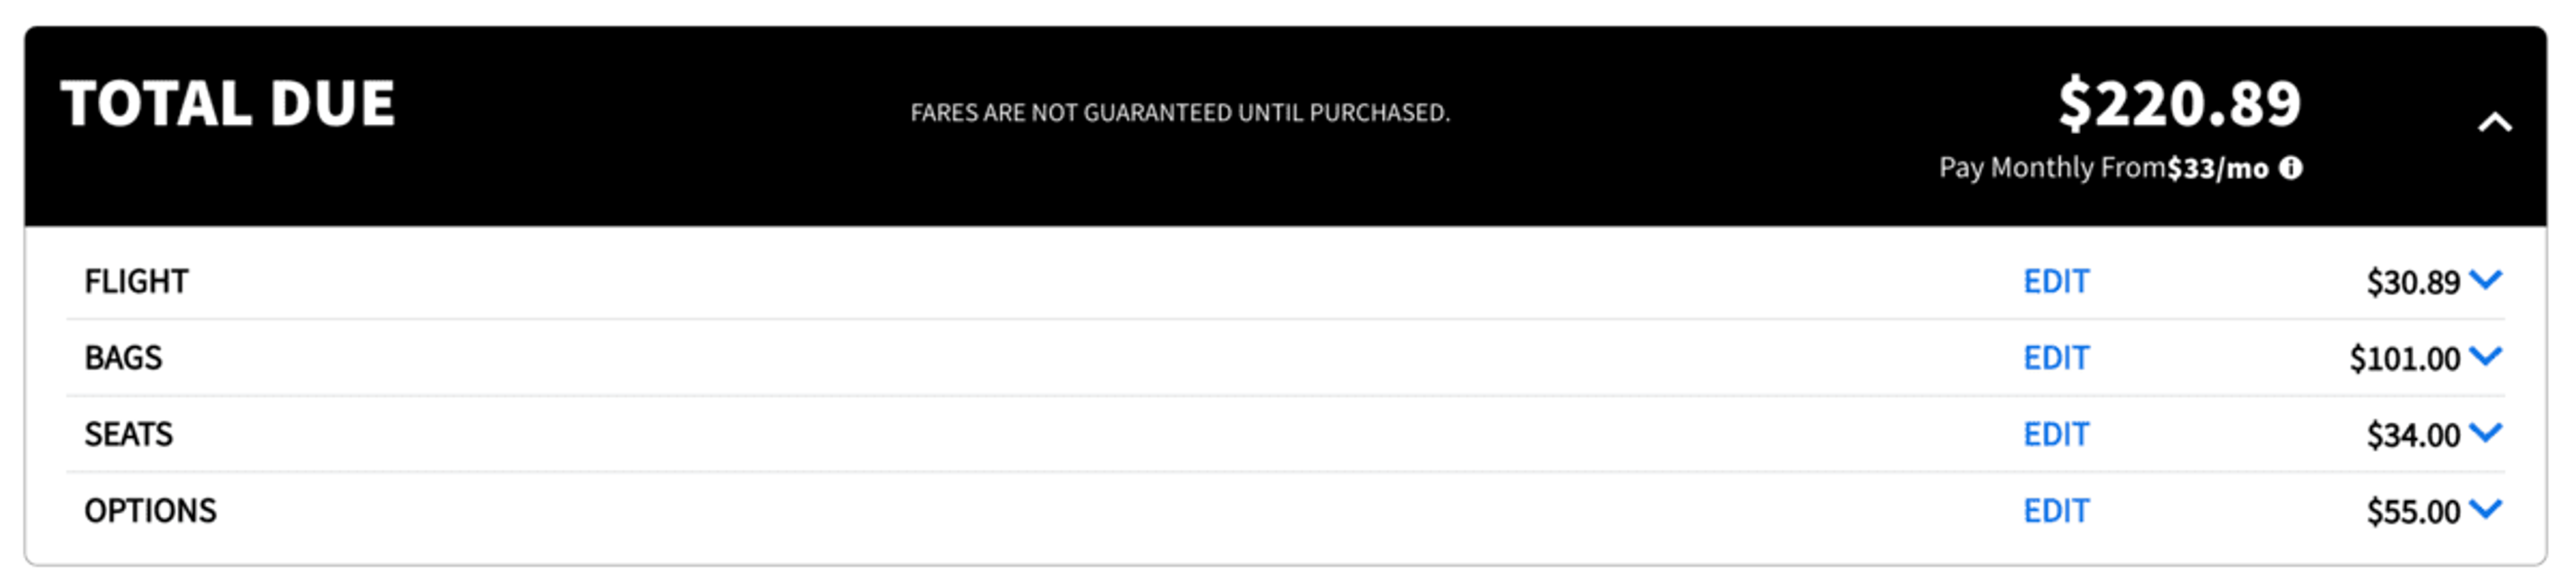This screenshot has height=588, width=2576.
Task: Select the BAGS row label
Action: tap(123, 358)
